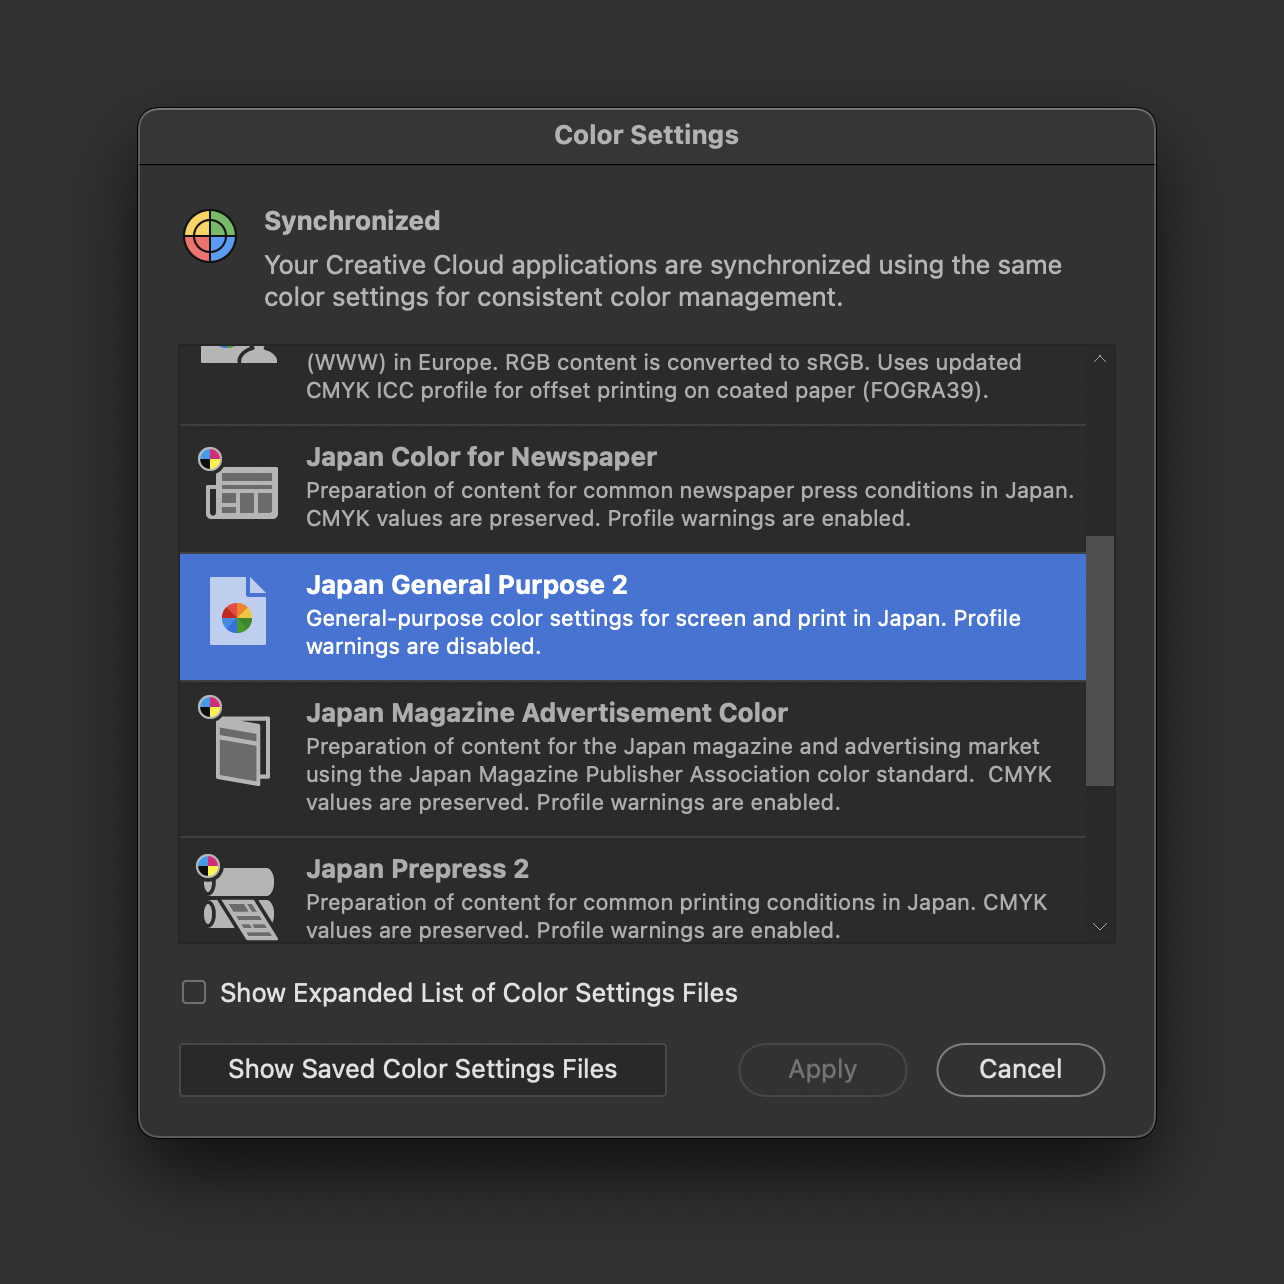Click the settings list scrollbar thumb
1284x1284 pixels.
(x=1100, y=661)
